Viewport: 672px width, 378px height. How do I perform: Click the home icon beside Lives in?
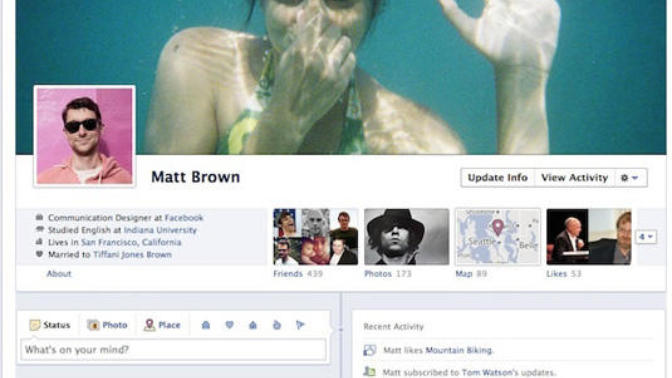click(39, 242)
